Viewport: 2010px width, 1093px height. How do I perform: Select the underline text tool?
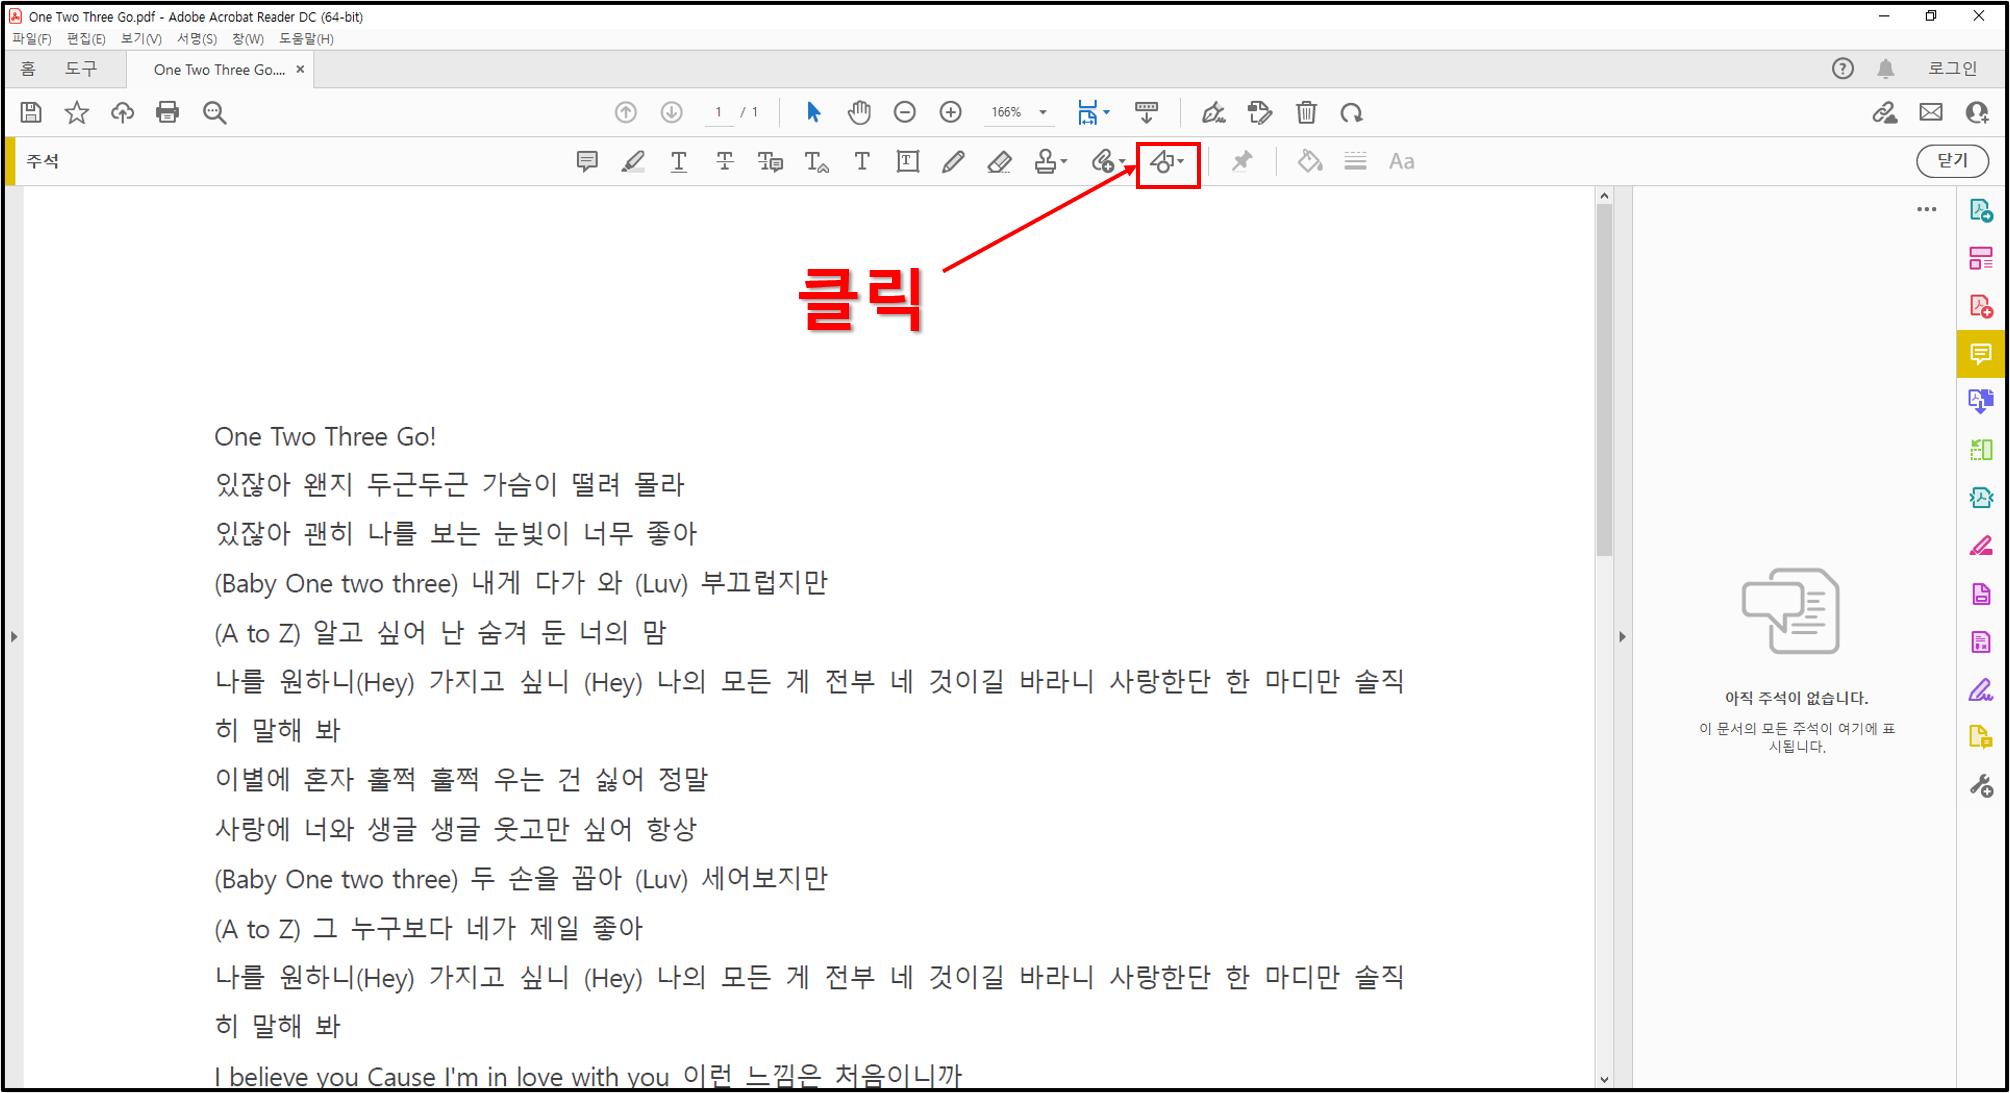pos(679,162)
